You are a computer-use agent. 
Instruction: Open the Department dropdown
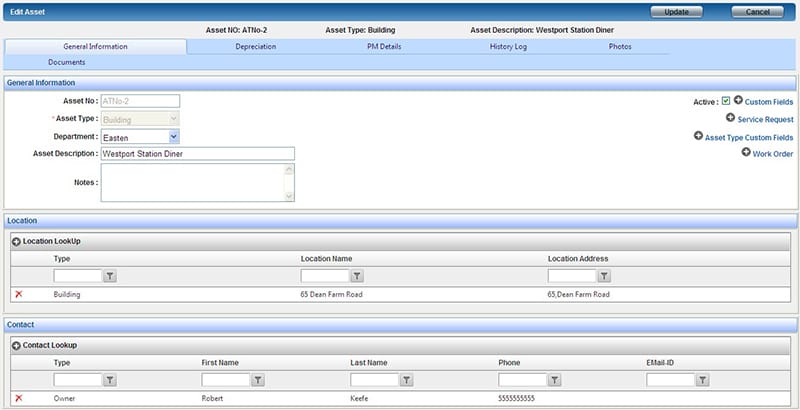click(x=174, y=137)
